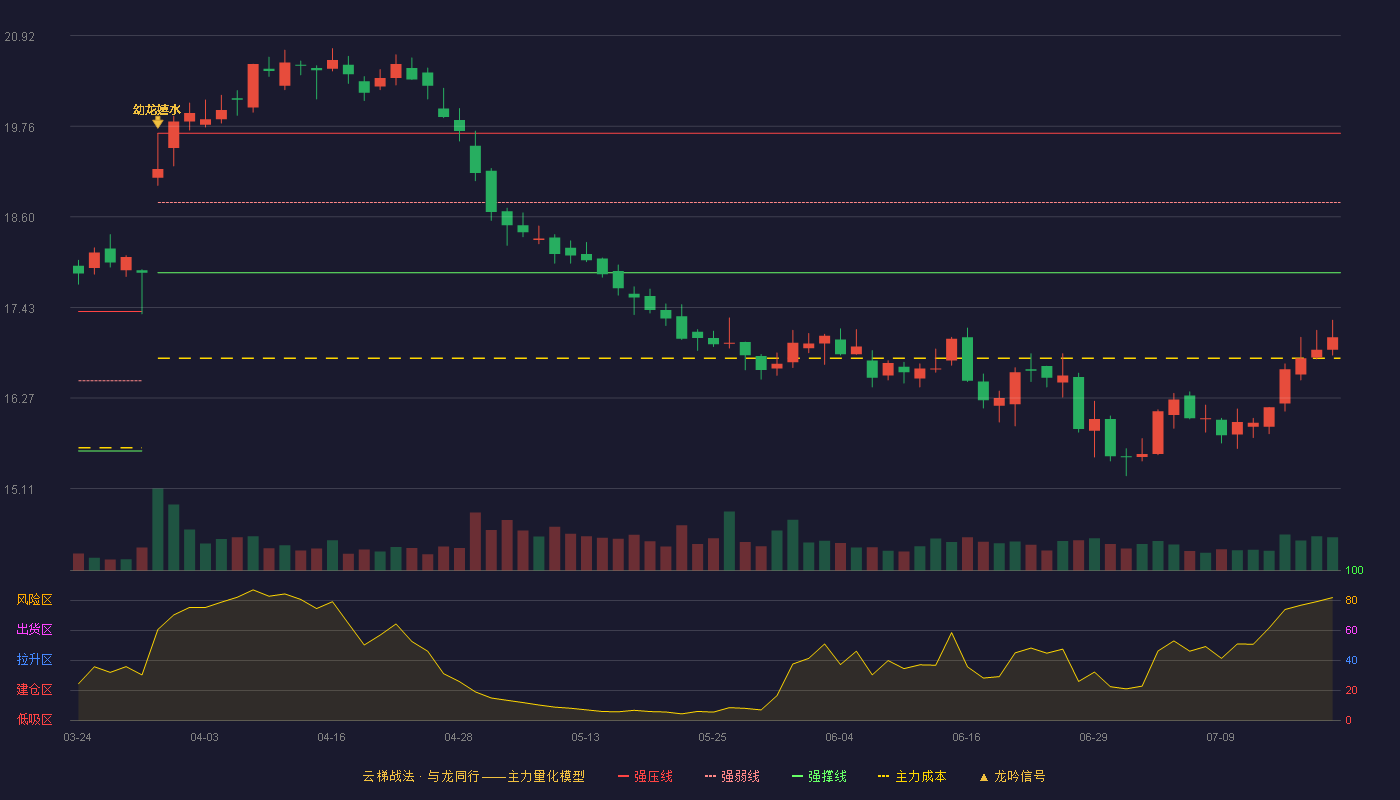Toggle the 强撑线 legend label

827,776
